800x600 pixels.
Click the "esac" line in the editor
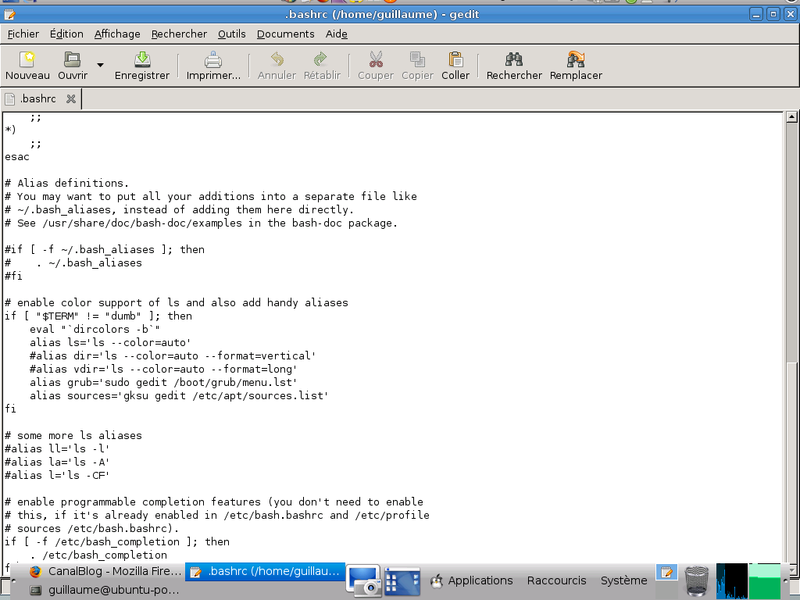(x=17, y=157)
